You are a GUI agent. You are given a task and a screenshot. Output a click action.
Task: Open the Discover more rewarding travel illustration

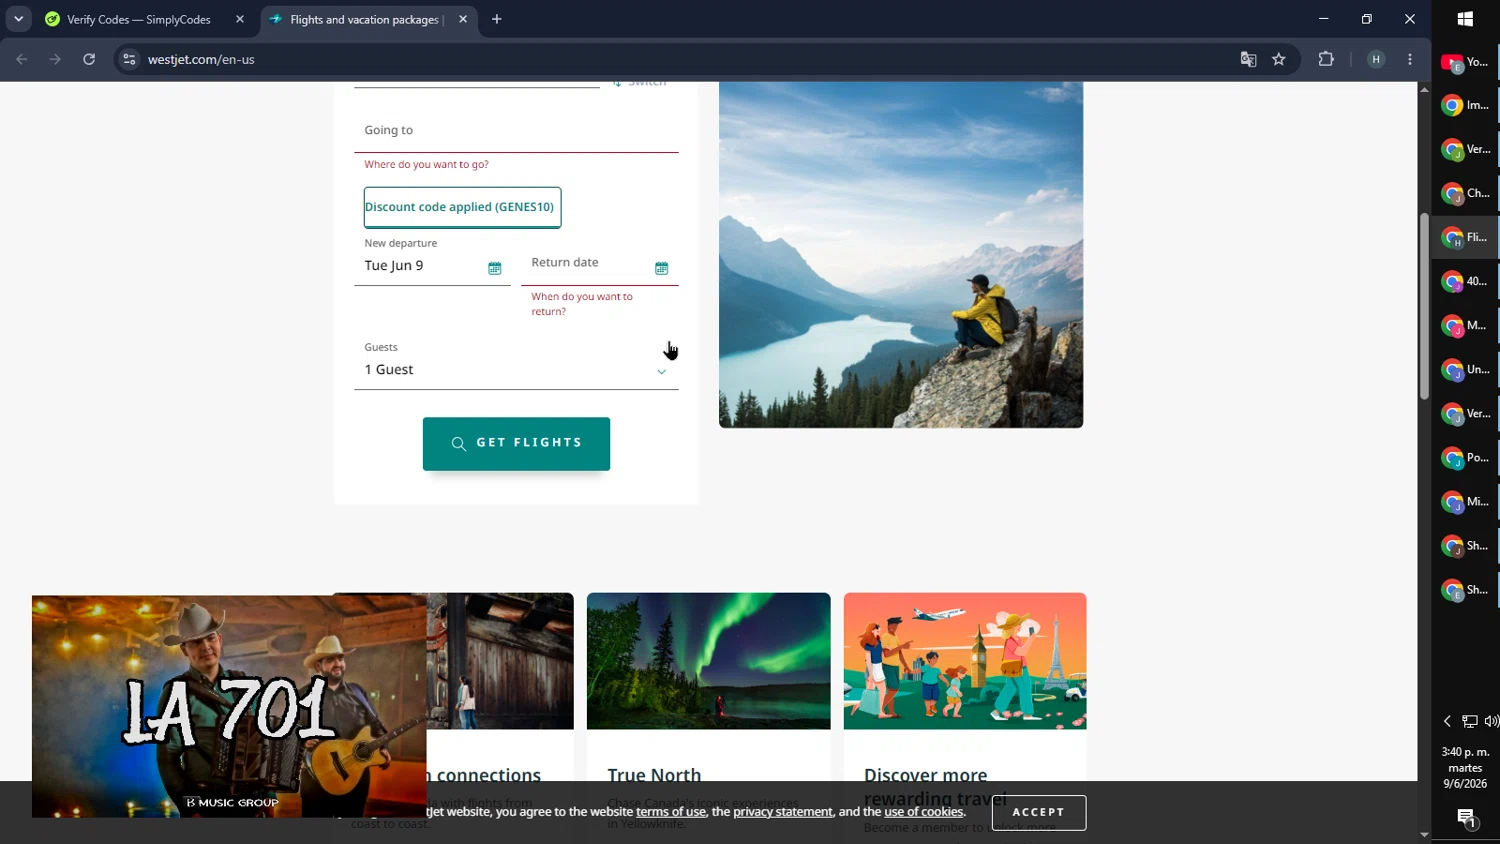(965, 661)
